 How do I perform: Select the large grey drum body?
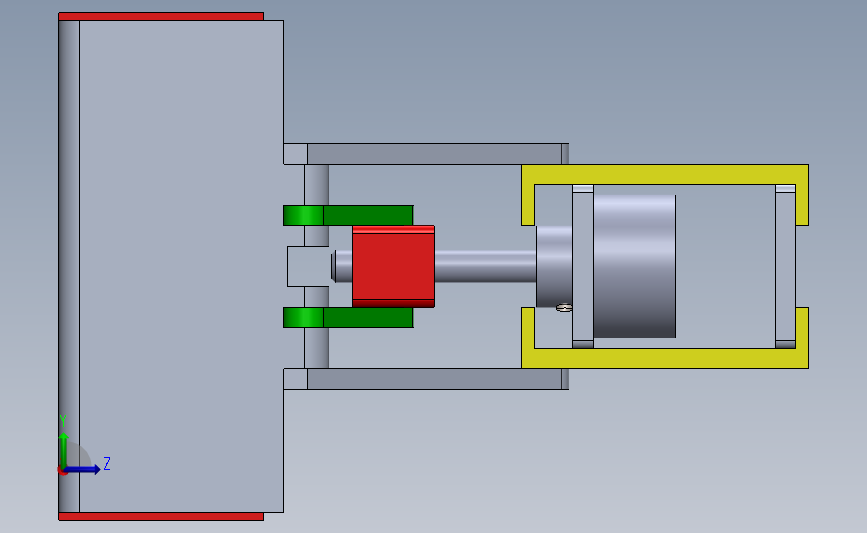[x=181, y=266]
